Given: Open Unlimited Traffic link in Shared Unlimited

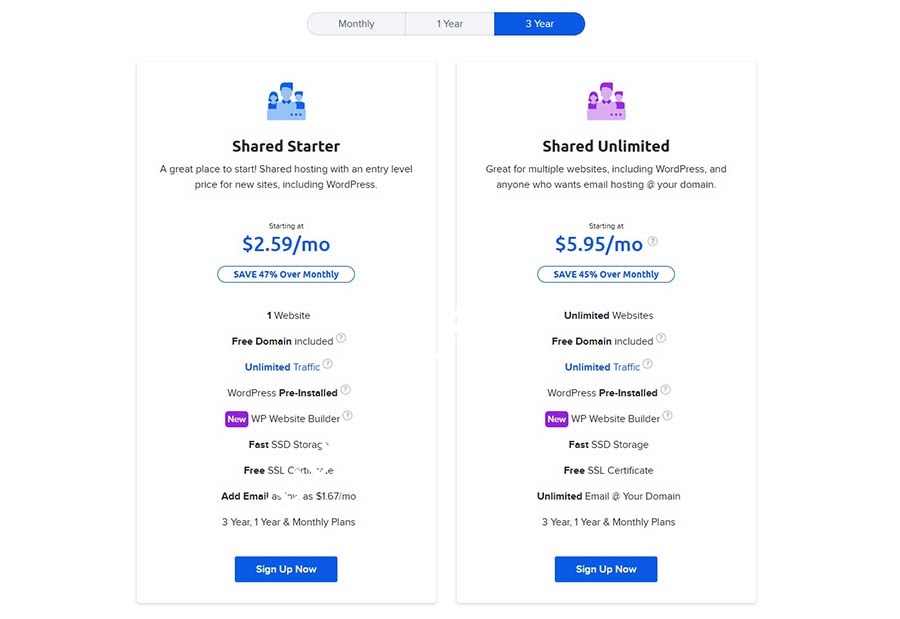Looking at the screenshot, I should coord(602,367).
